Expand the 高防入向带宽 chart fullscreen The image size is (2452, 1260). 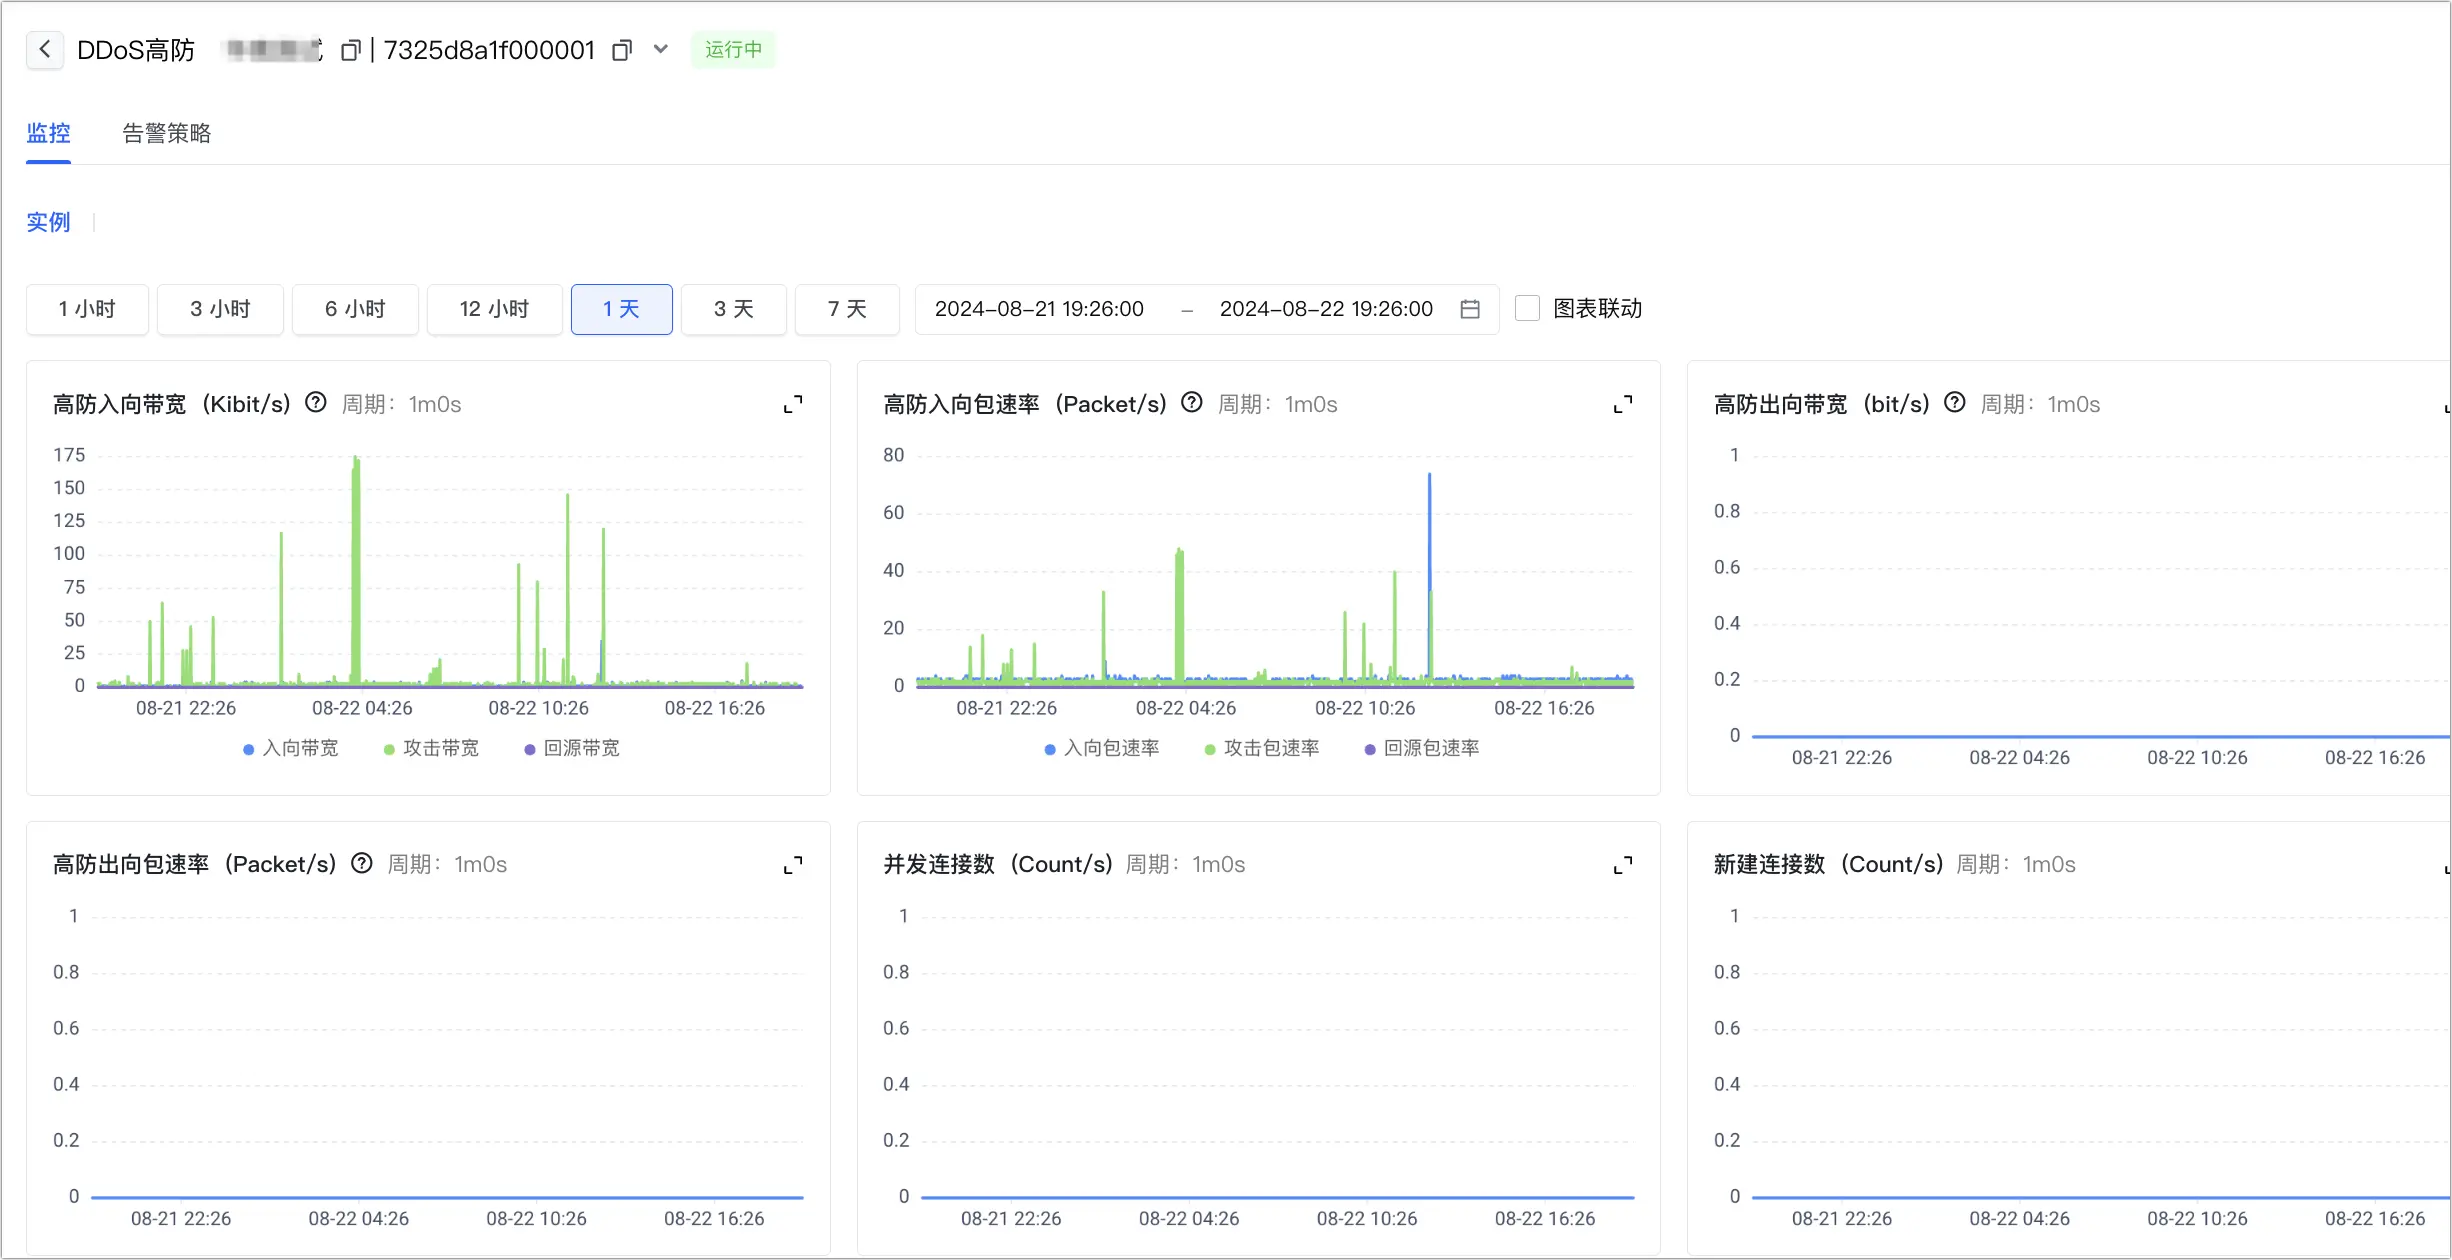click(793, 404)
